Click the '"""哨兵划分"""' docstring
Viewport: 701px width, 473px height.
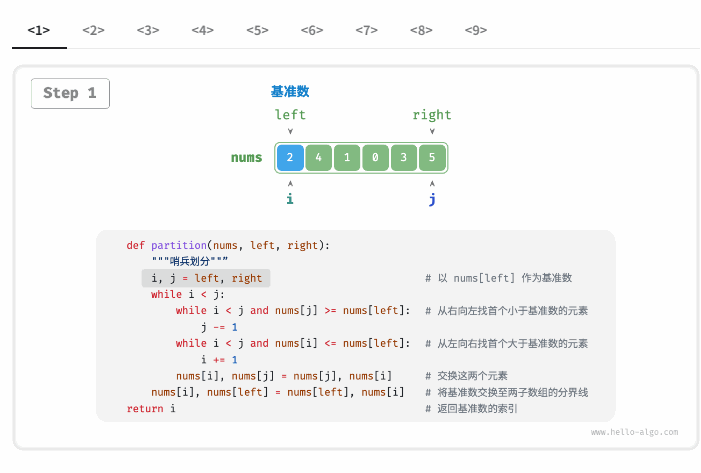pos(190,261)
